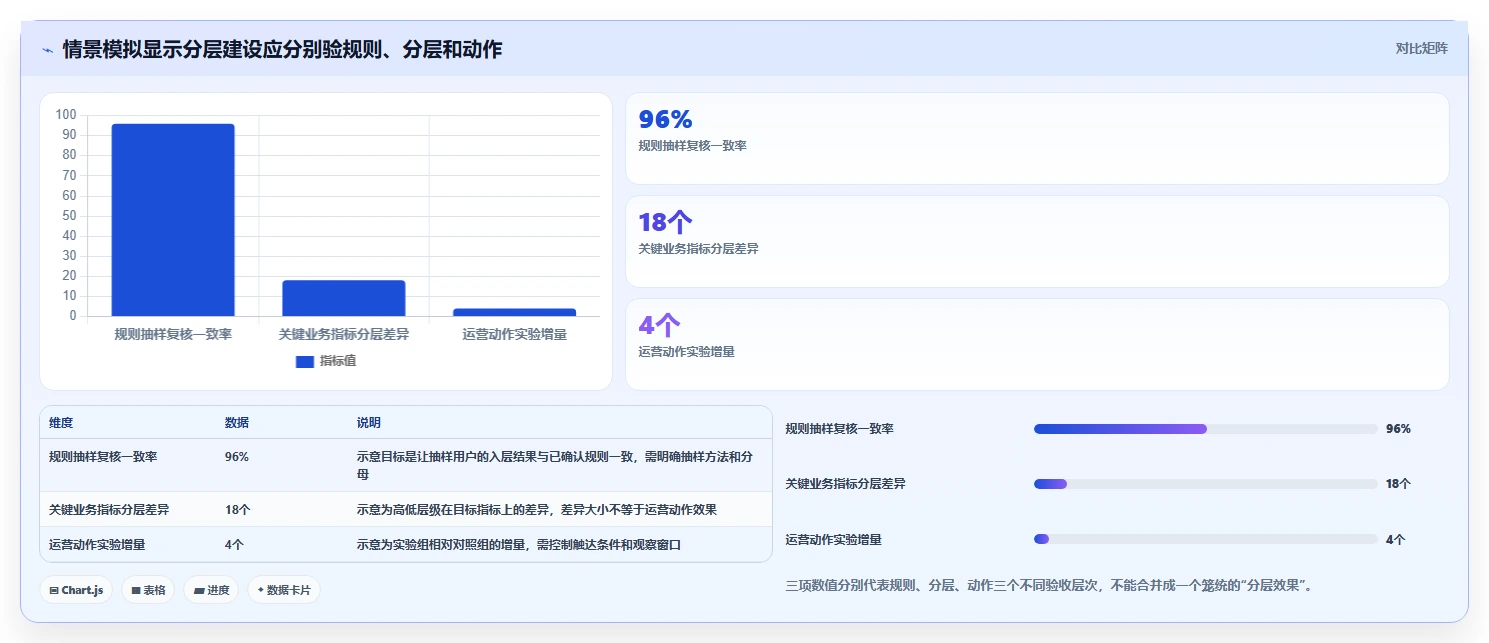This screenshot has height=643, width=1489.
Task: Click the 4个 progress bar for 运营动作实验增量
Action: point(1206,539)
